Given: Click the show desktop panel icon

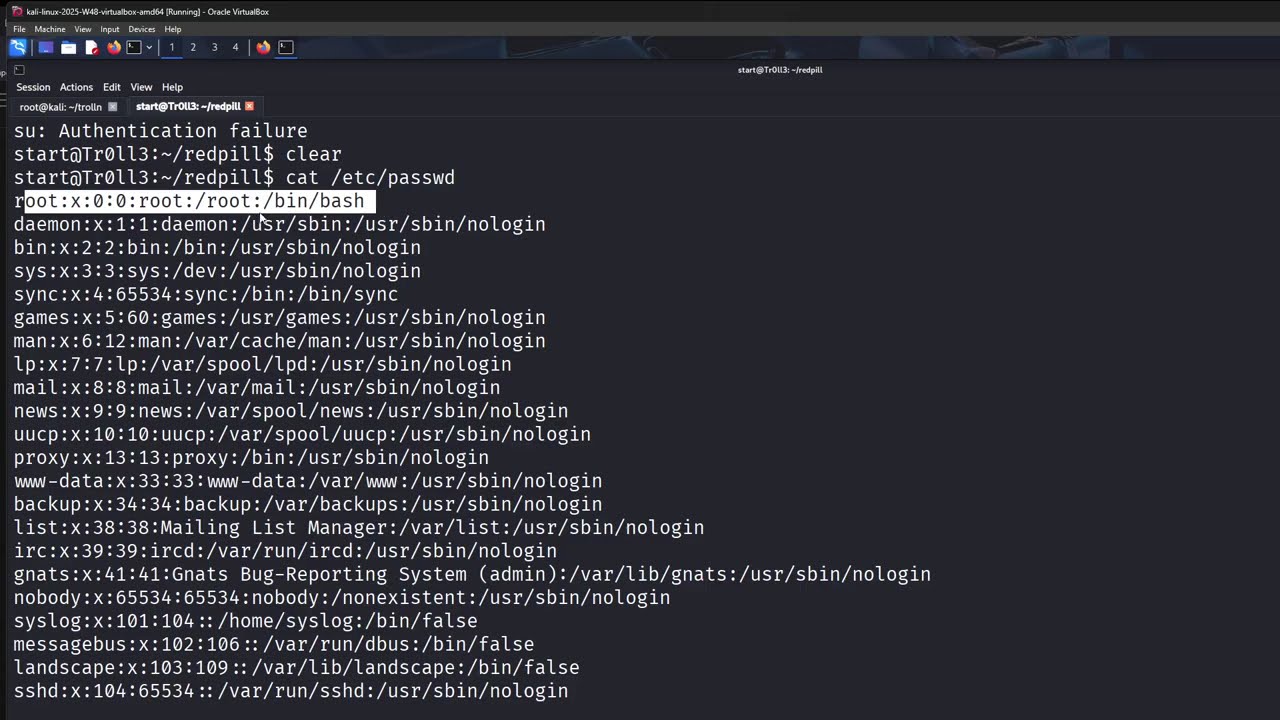Looking at the screenshot, I should pyautogui.click(x=45, y=47).
